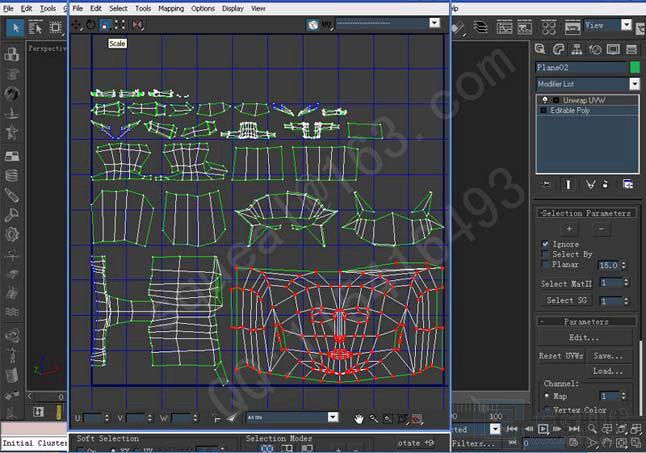Click the Scale tool in UVW toolbar
The image size is (646, 453).
click(105, 24)
